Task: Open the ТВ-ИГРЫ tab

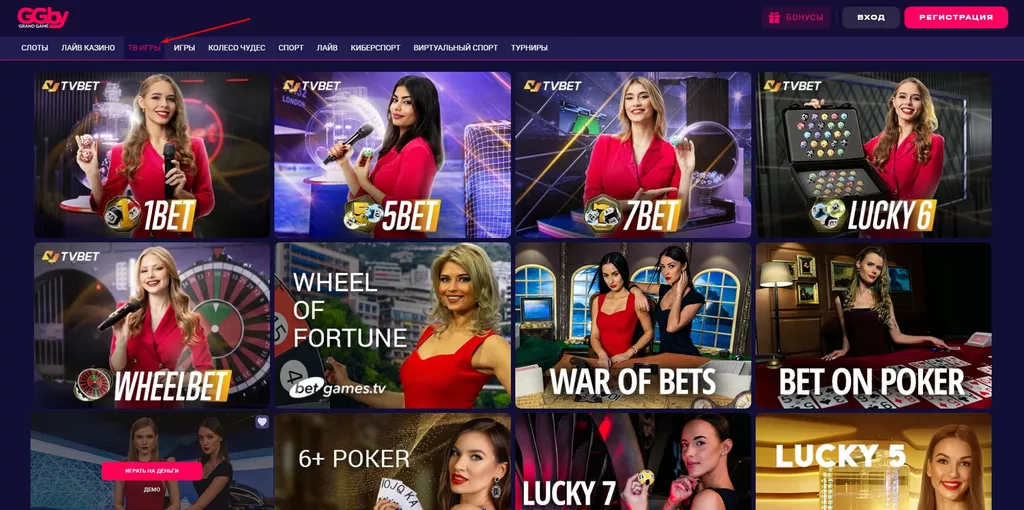Action: pos(144,48)
